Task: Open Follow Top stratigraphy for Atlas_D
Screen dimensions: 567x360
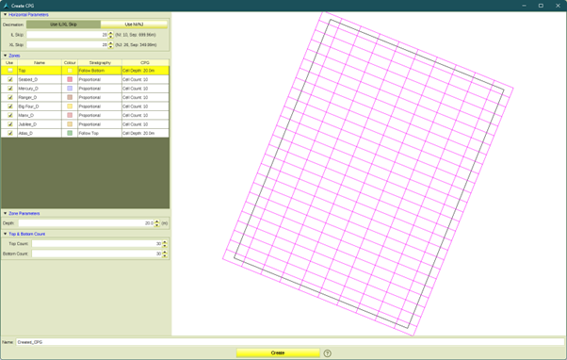Action: pyautogui.click(x=99, y=133)
